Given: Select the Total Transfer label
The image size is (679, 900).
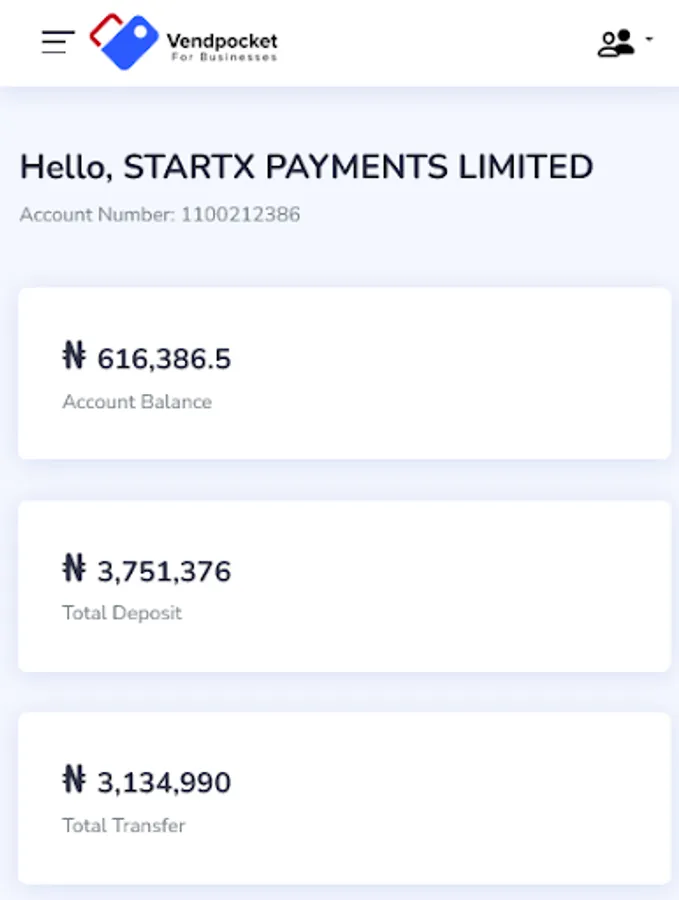Looking at the screenshot, I should coord(124,825).
